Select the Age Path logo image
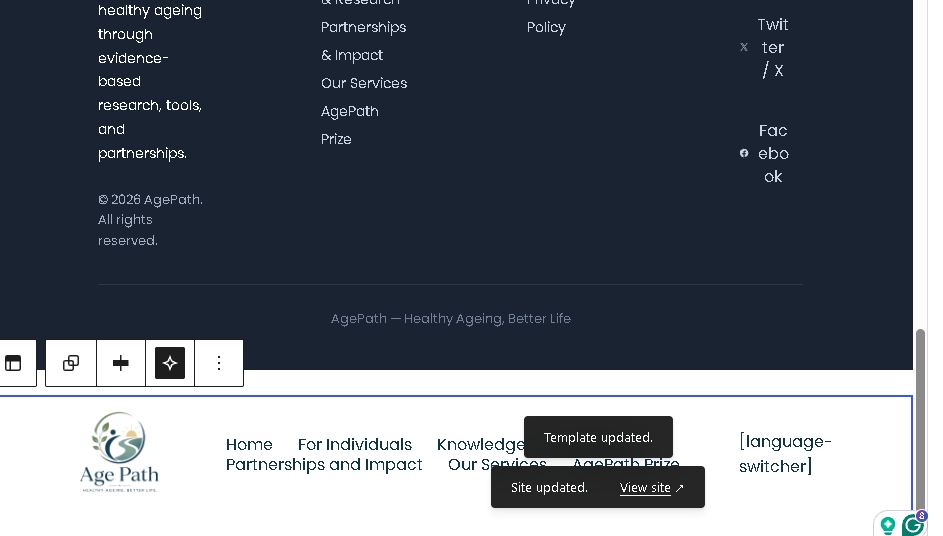 [120, 452]
